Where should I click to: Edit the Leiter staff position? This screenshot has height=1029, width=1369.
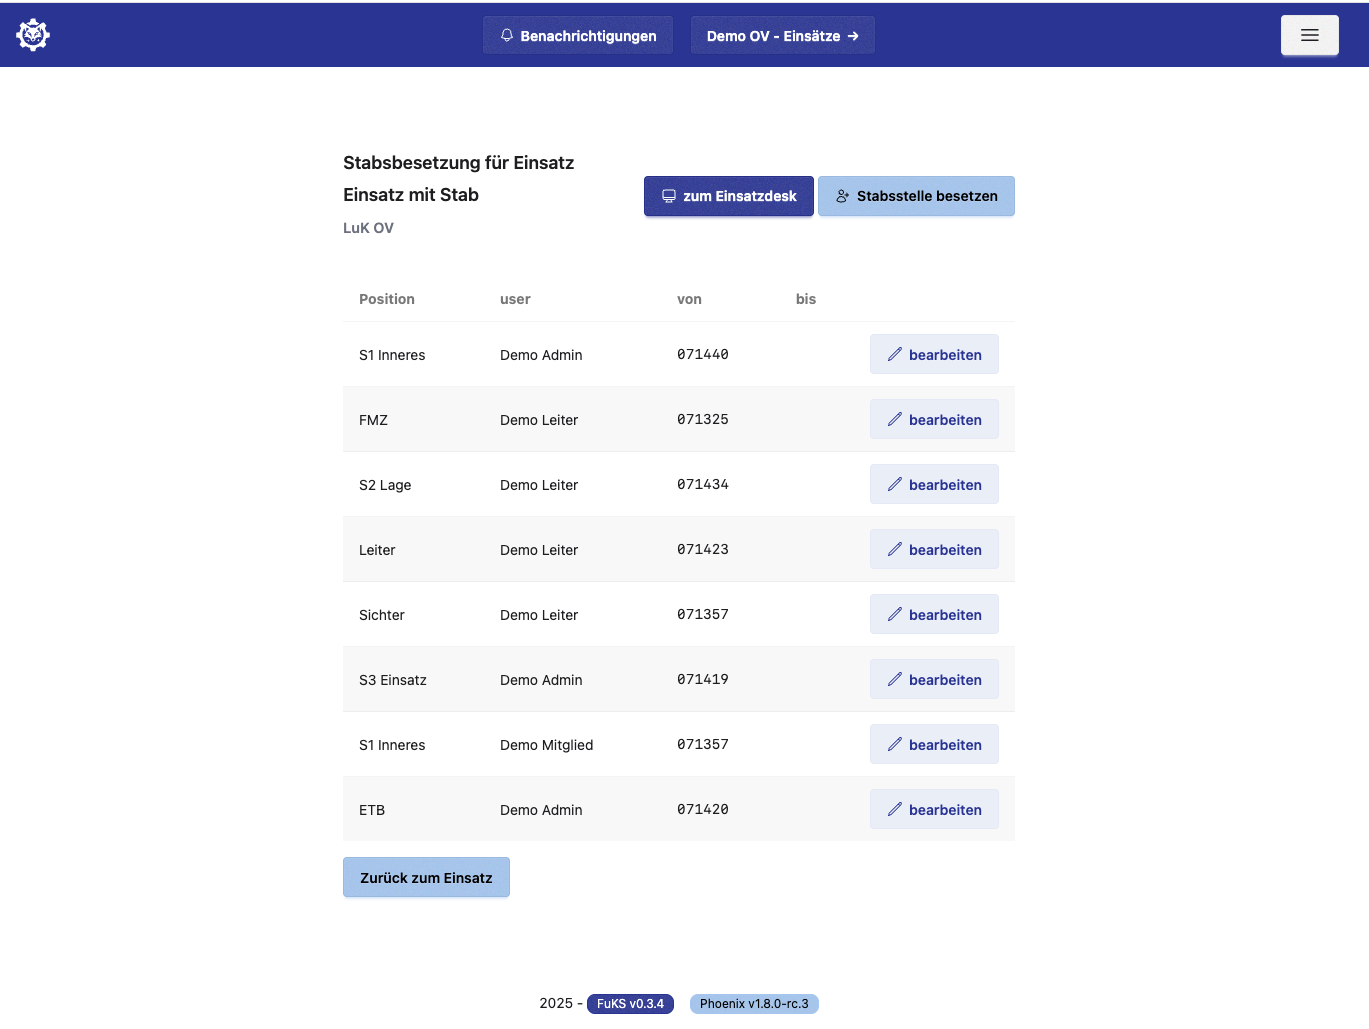934,549
